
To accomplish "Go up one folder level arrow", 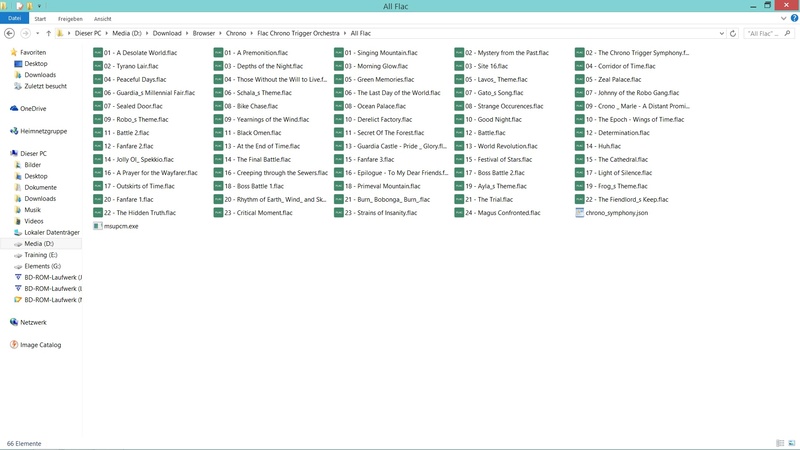I will click(x=48, y=33).
